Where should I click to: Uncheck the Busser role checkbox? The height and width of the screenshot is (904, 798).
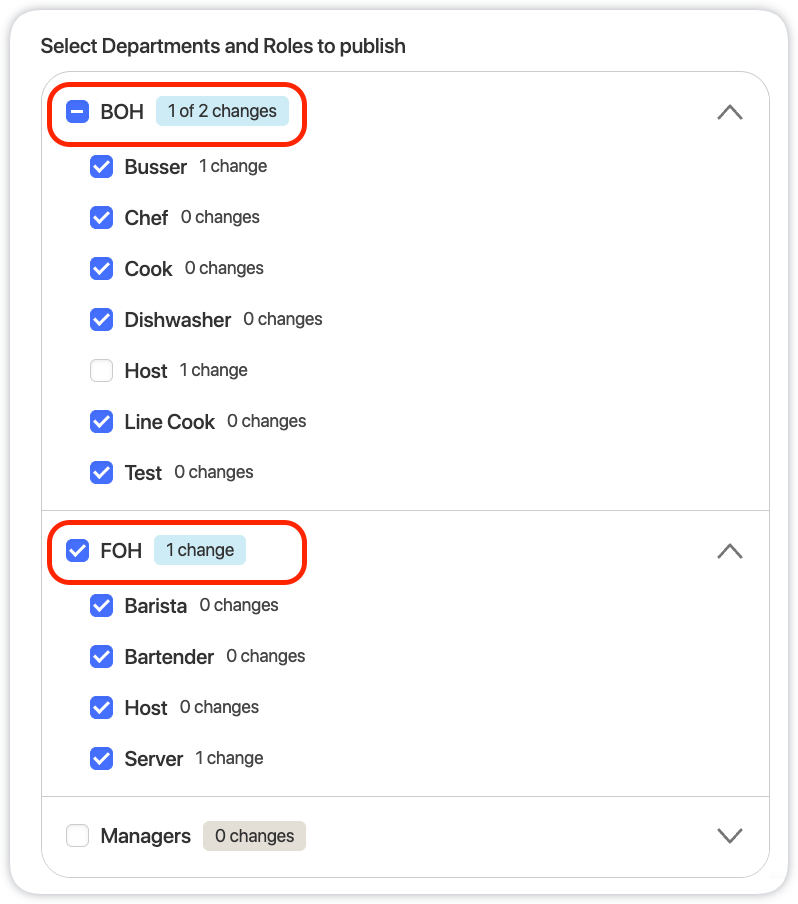(x=101, y=167)
